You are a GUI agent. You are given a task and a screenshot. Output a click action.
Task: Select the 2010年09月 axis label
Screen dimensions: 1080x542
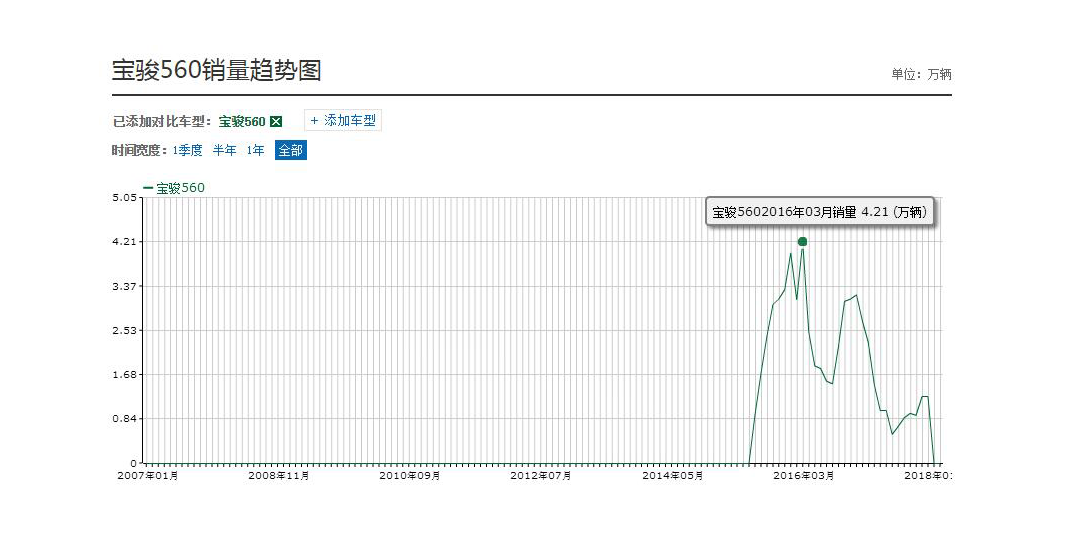(x=410, y=476)
